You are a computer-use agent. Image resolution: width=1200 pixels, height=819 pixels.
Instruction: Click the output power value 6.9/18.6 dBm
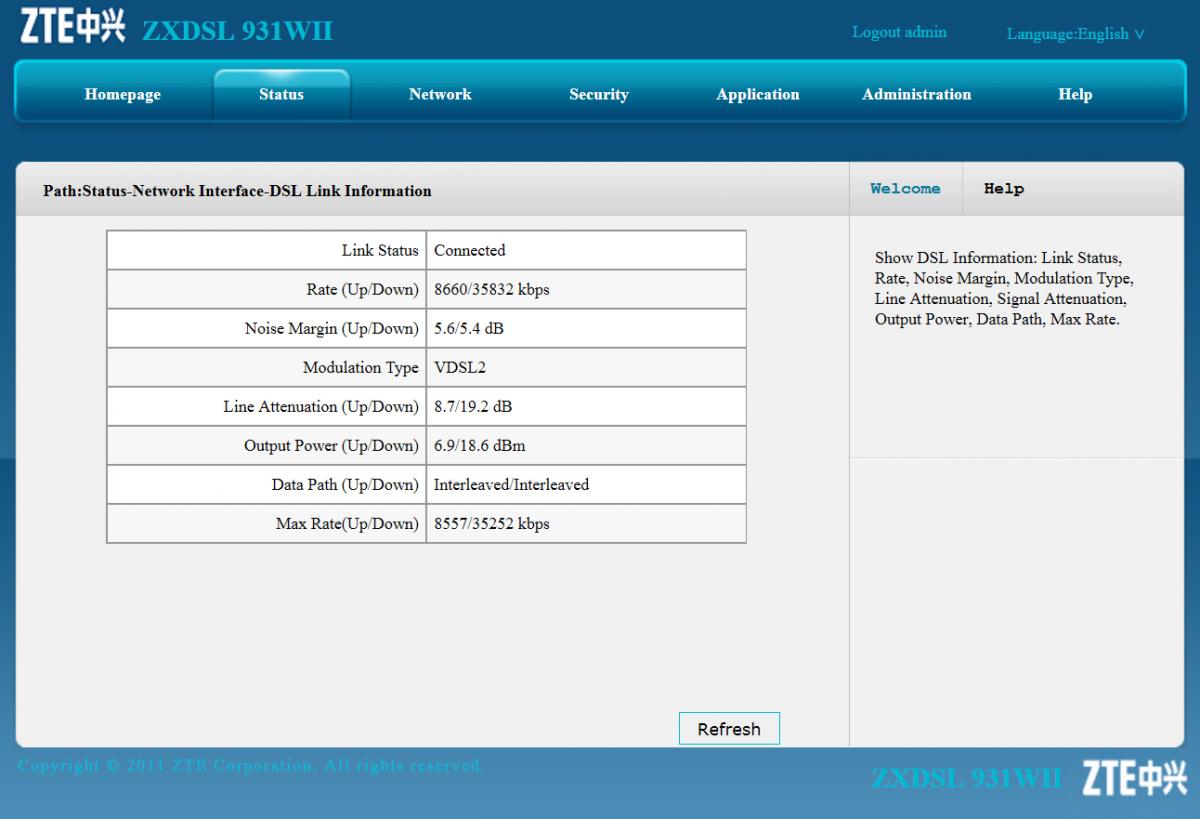point(479,445)
